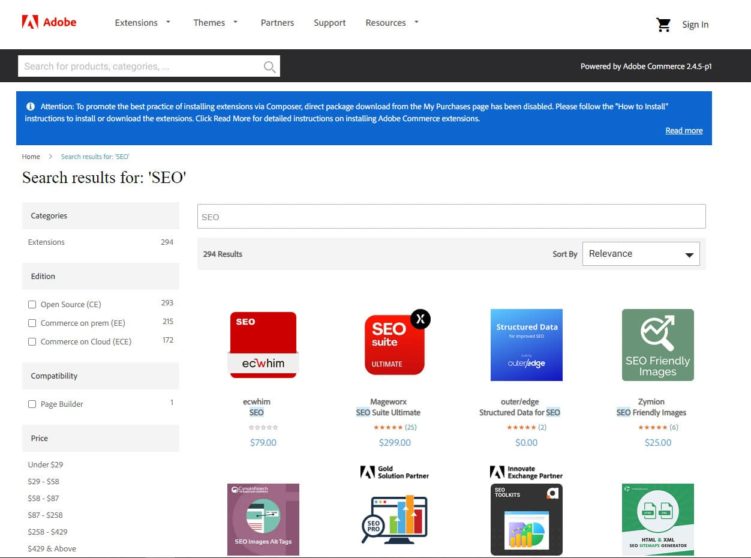Image resolution: width=751 pixels, height=558 pixels.
Task: Open the Sort By Relevance dropdown
Action: (x=641, y=254)
